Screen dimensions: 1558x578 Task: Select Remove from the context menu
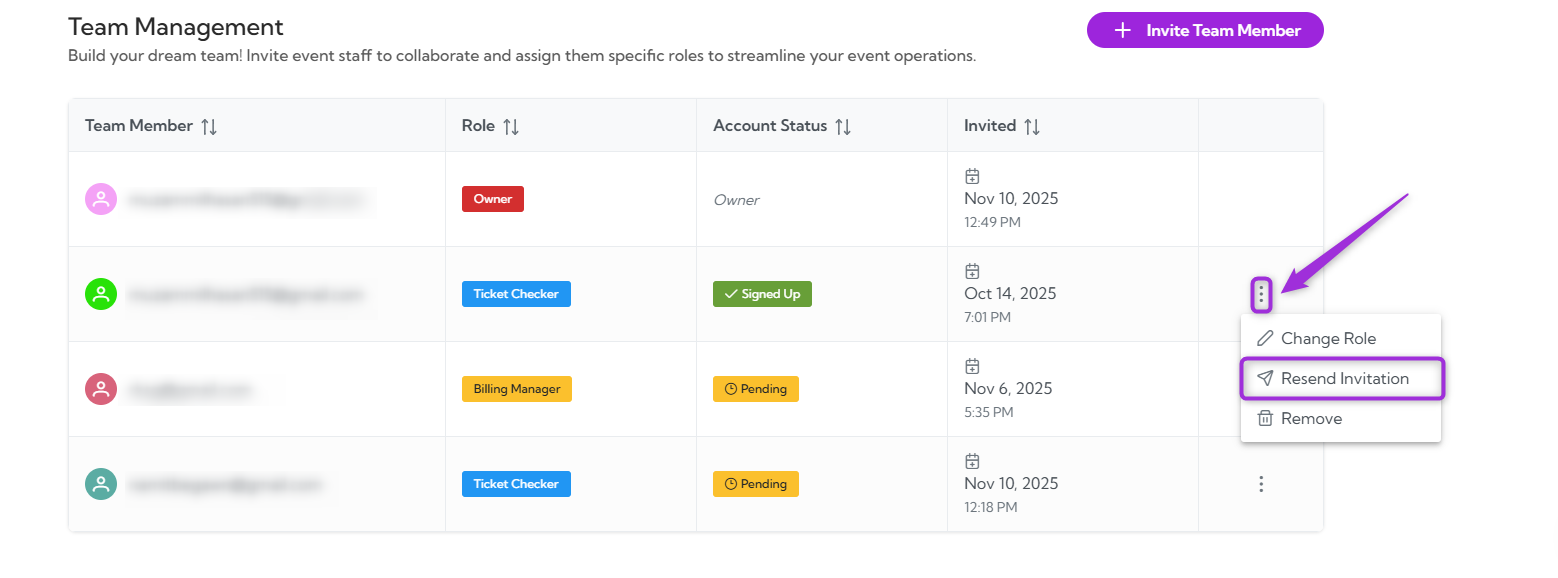pos(1311,419)
